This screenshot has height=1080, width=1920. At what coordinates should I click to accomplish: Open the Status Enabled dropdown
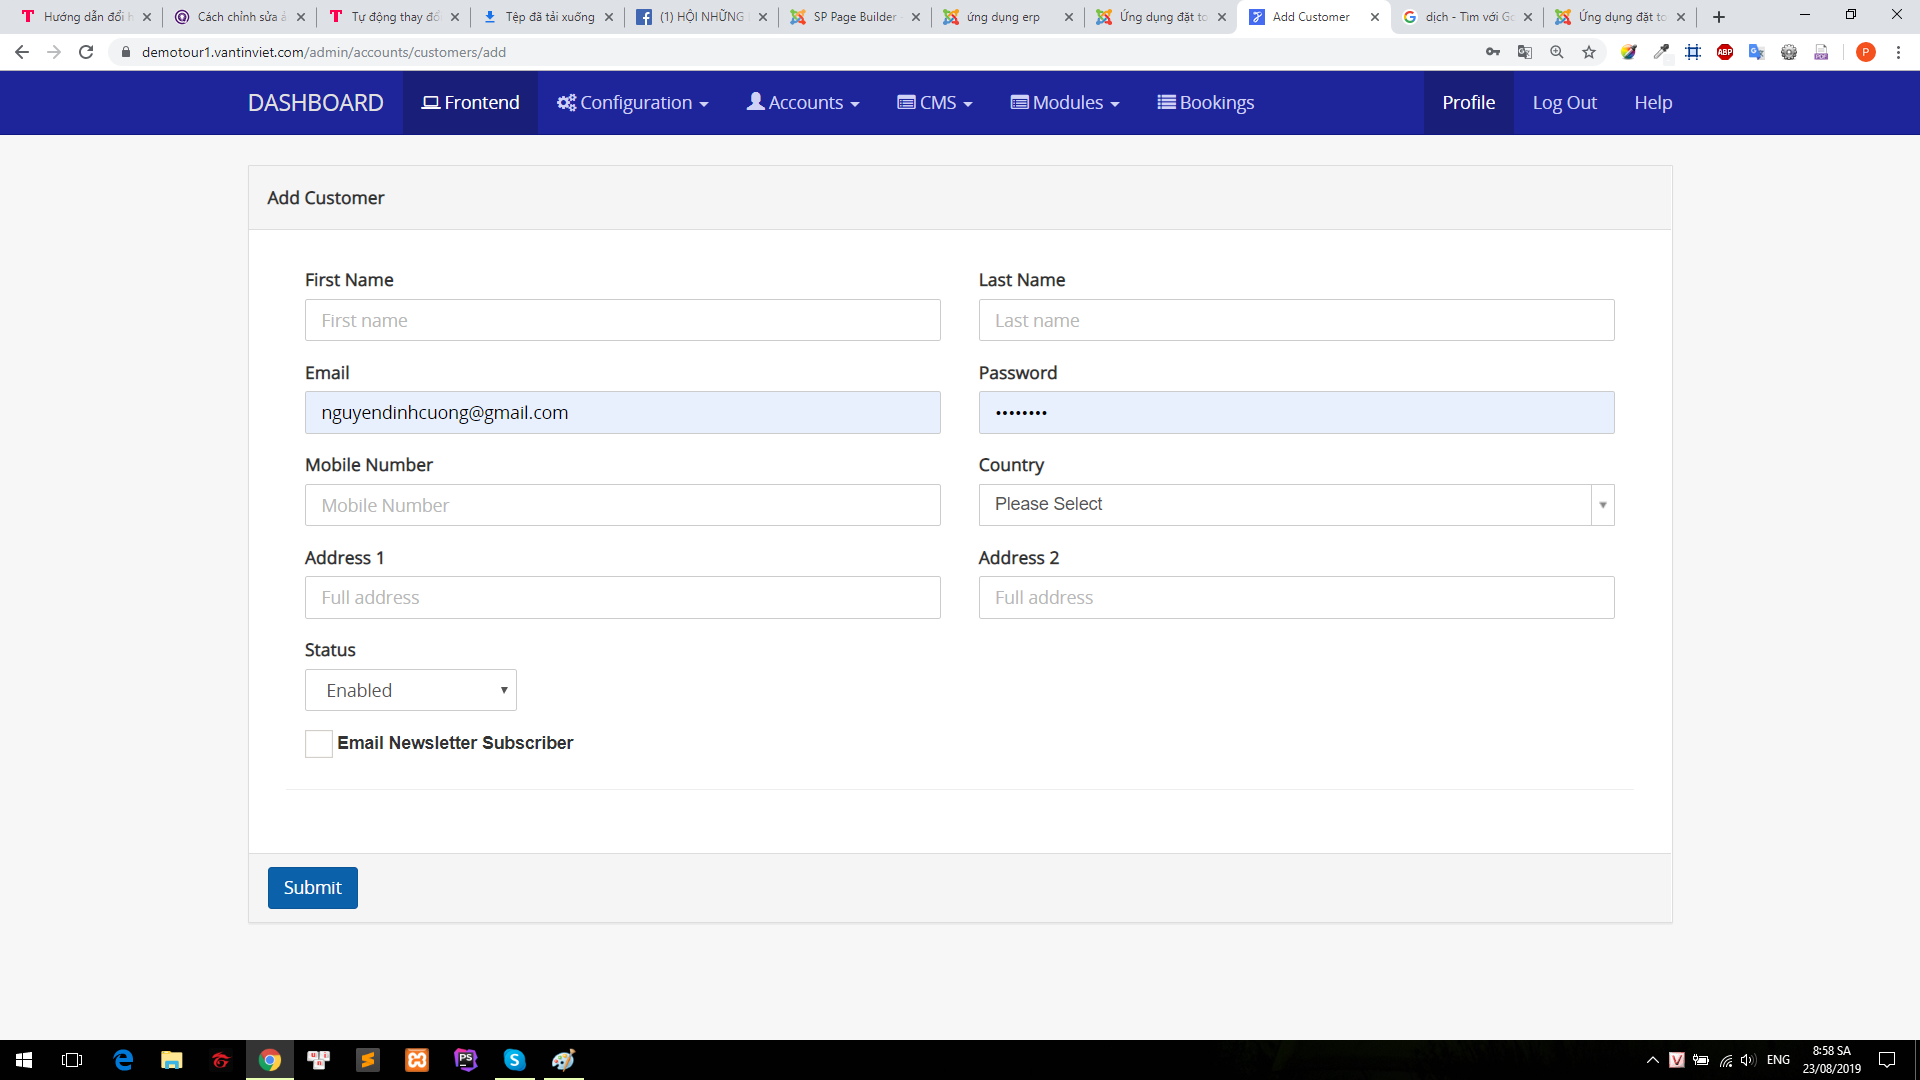click(x=411, y=690)
